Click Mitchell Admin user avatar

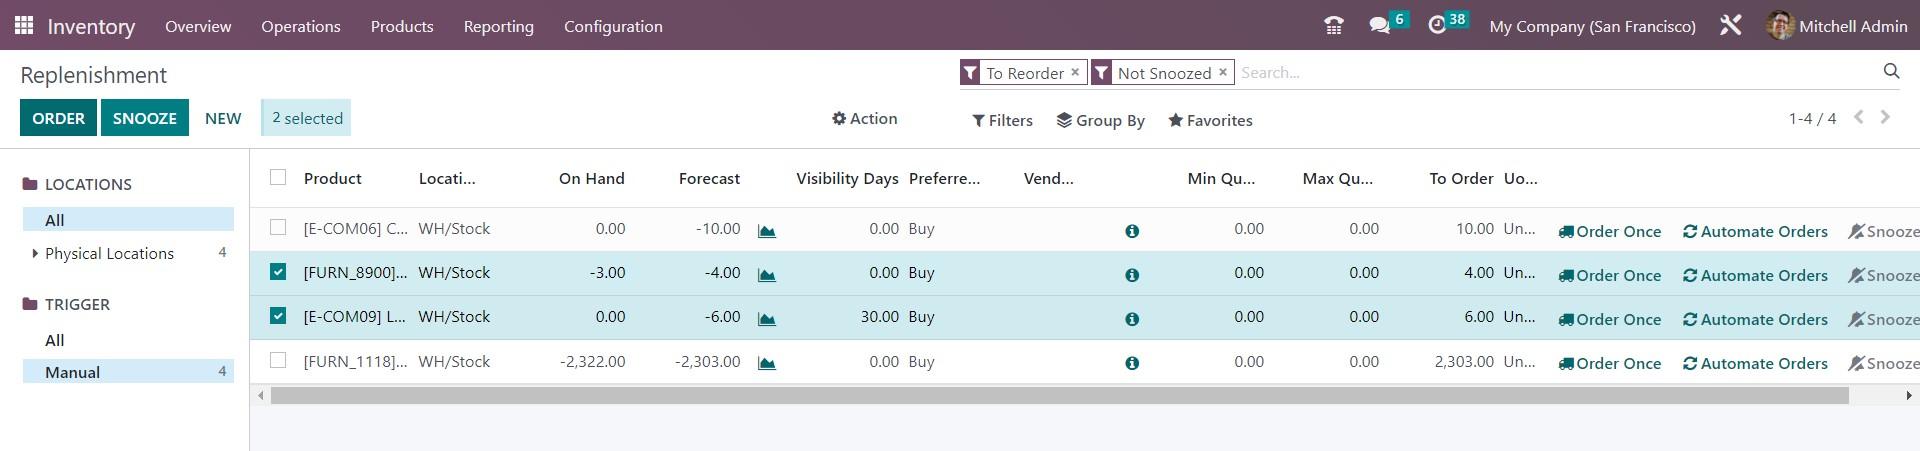tap(1780, 26)
